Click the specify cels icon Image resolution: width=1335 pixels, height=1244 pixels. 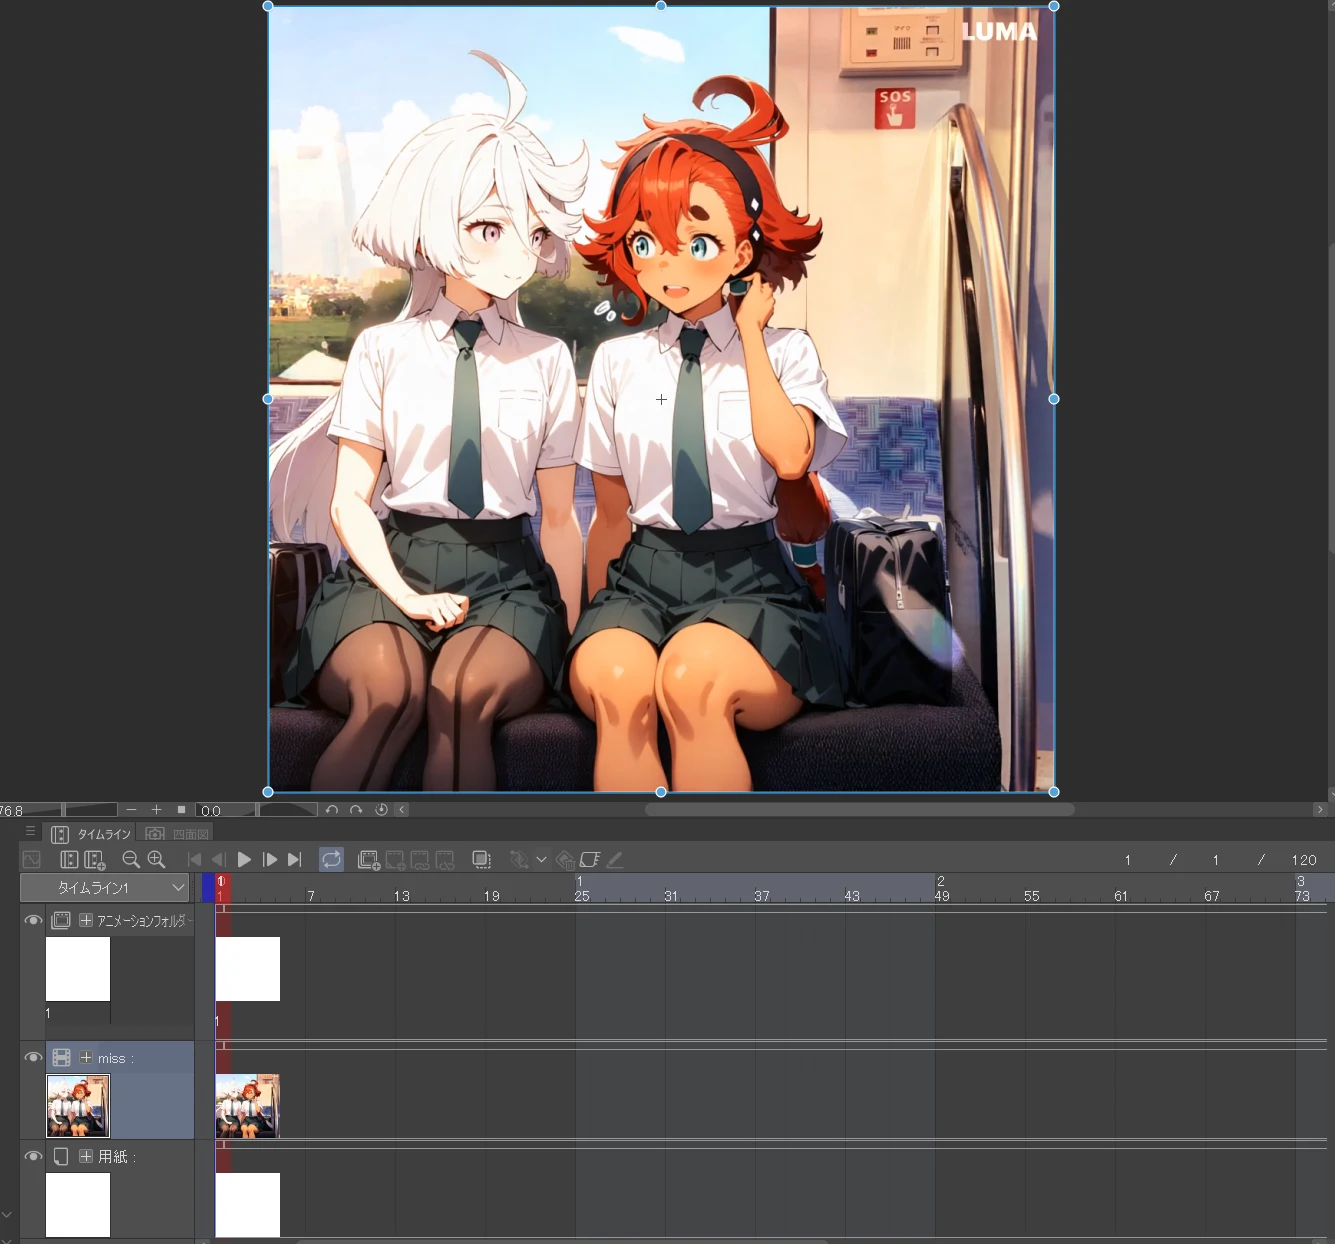tap(395, 860)
